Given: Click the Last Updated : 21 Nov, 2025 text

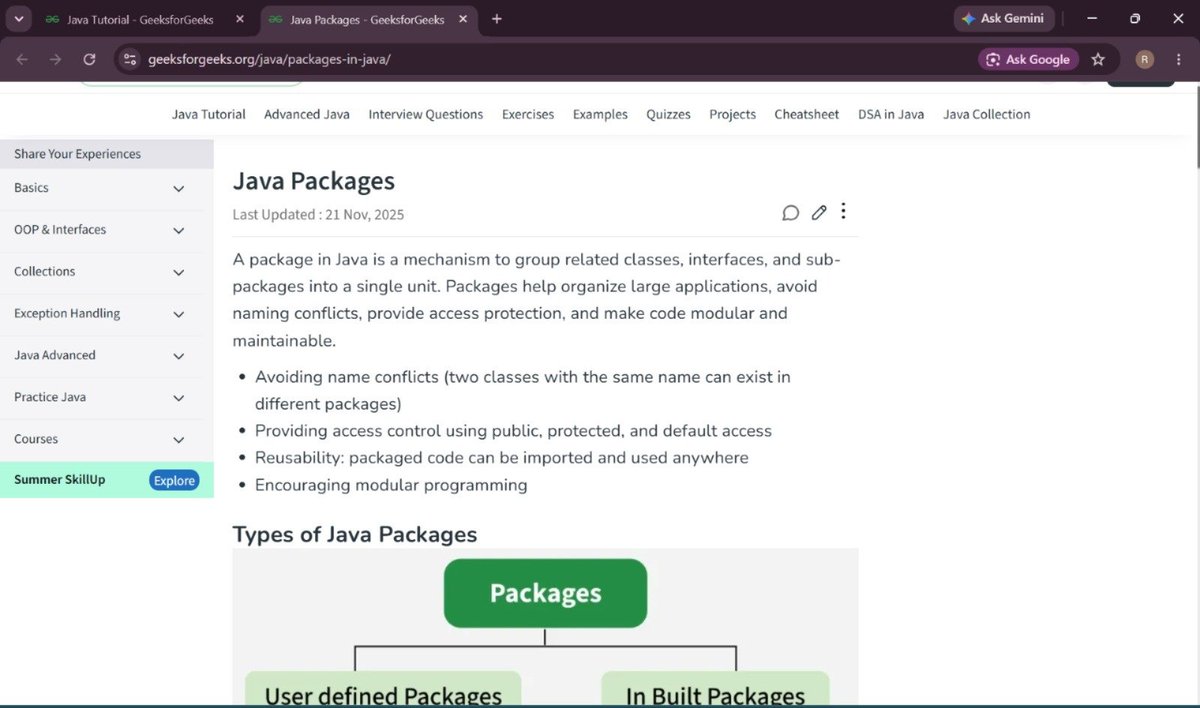Looking at the screenshot, I should tap(318, 214).
